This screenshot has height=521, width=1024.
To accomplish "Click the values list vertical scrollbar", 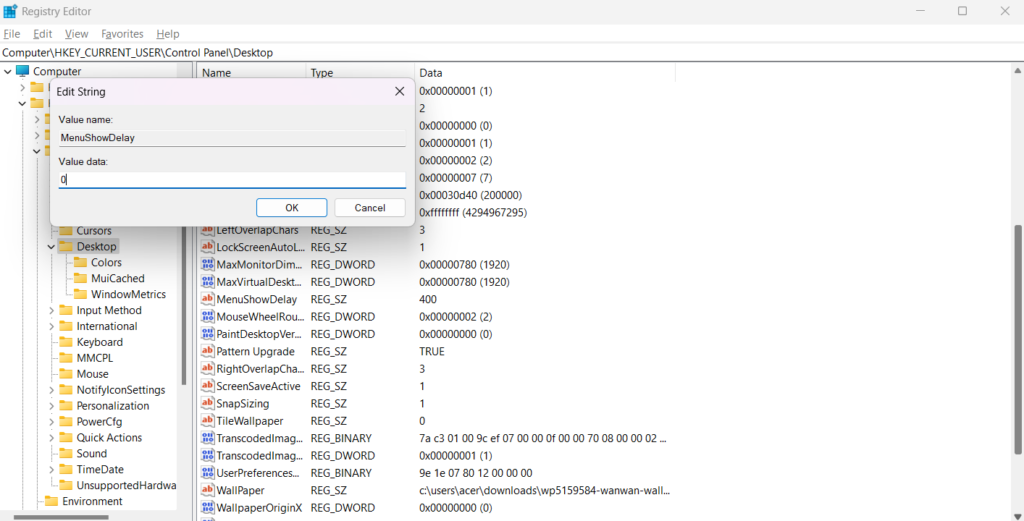I will tap(1017, 338).
